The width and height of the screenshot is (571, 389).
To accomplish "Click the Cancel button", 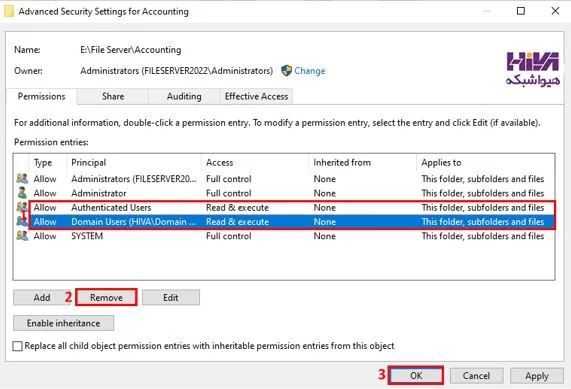I will [x=476, y=376].
